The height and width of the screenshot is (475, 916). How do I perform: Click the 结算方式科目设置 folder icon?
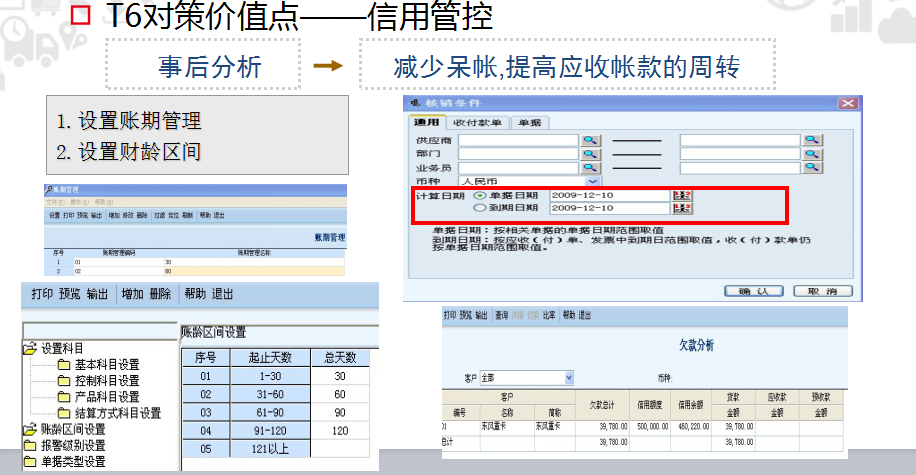(64, 413)
